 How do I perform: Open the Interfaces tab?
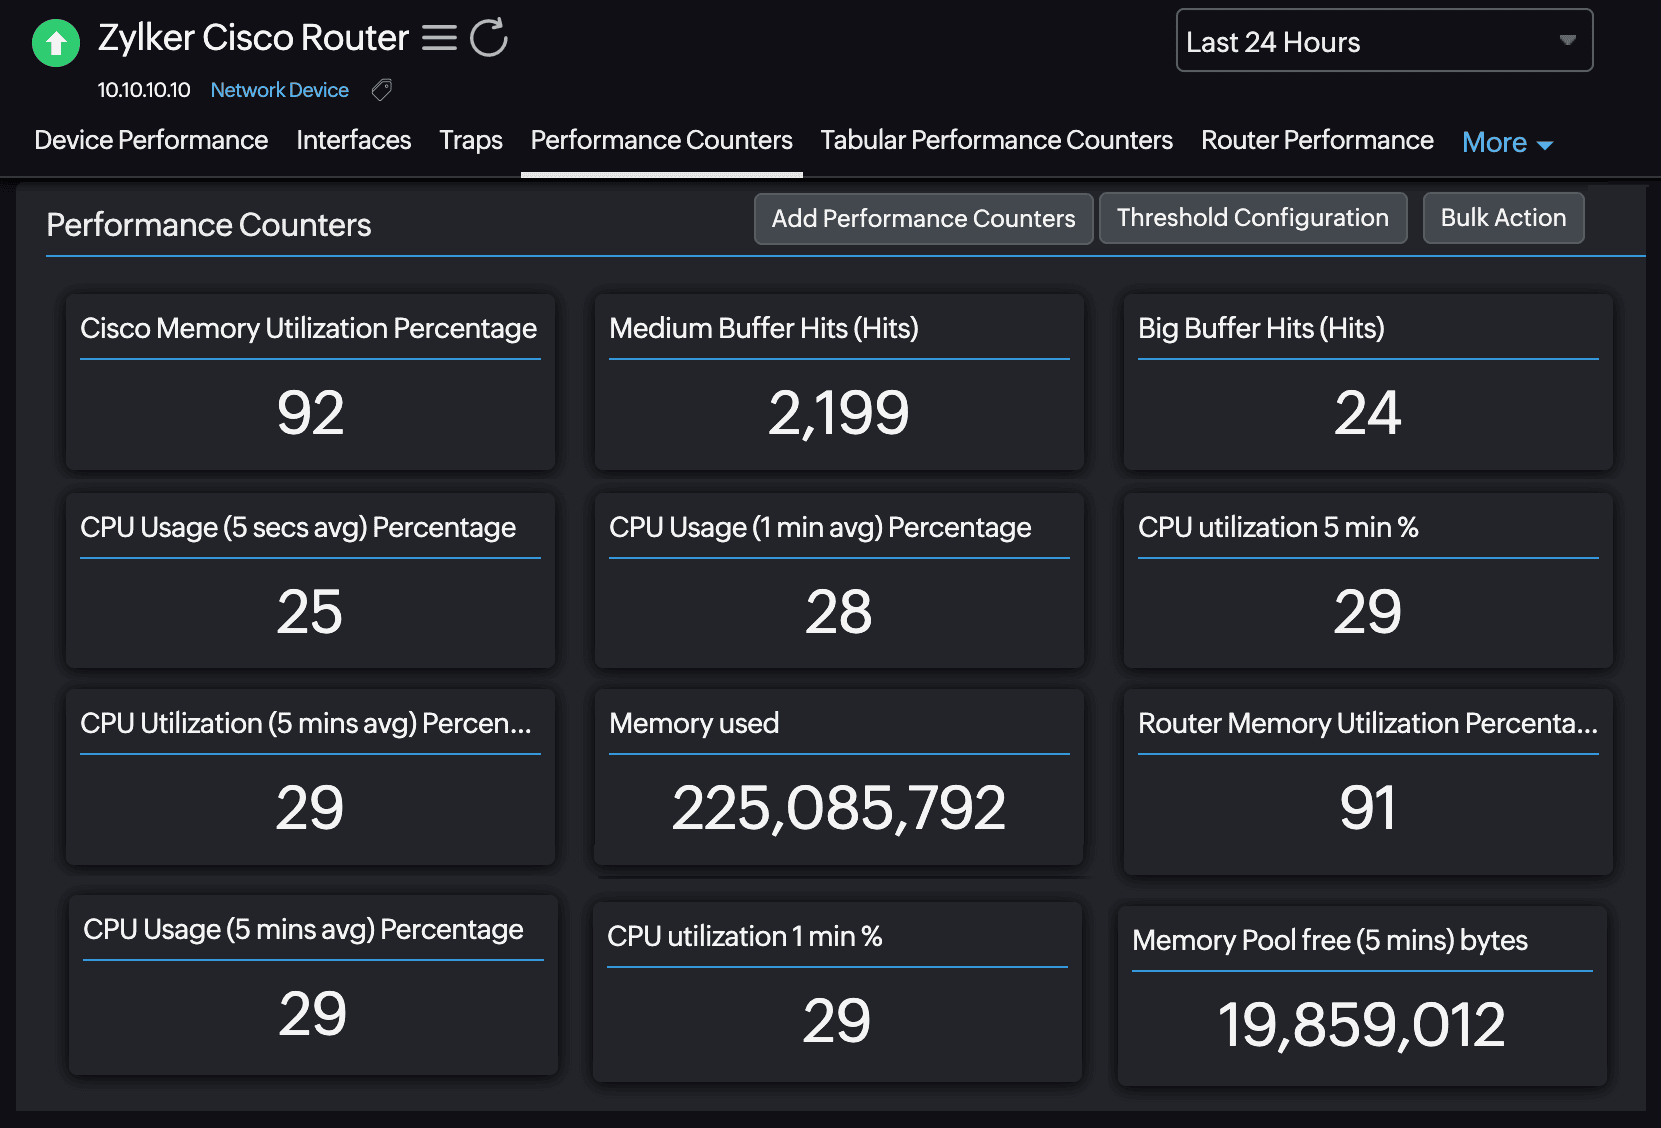click(353, 140)
